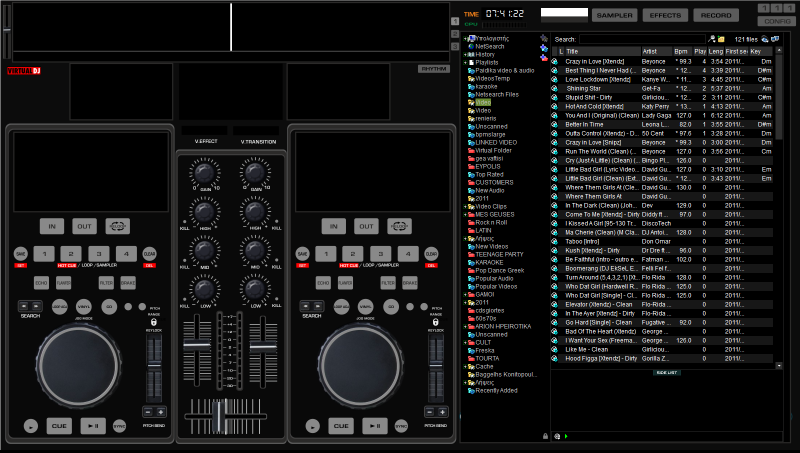The height and width of the screenshot is (453, 800).
Task: Click the monitor icon right of file count
Action: (x=775, y=39)
